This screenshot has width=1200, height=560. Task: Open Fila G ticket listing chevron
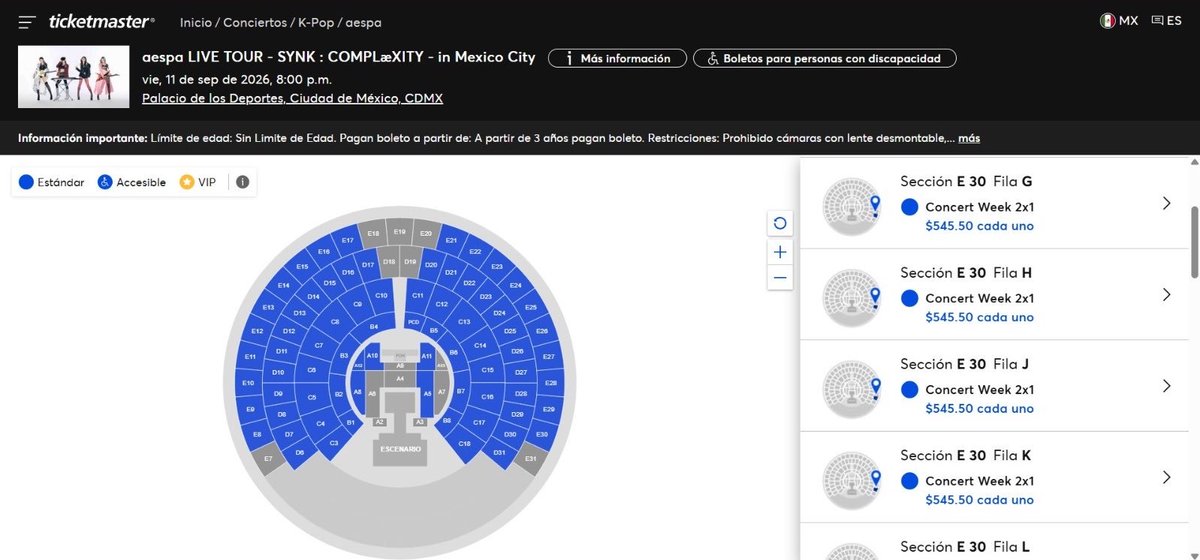tap(1166, 203)
